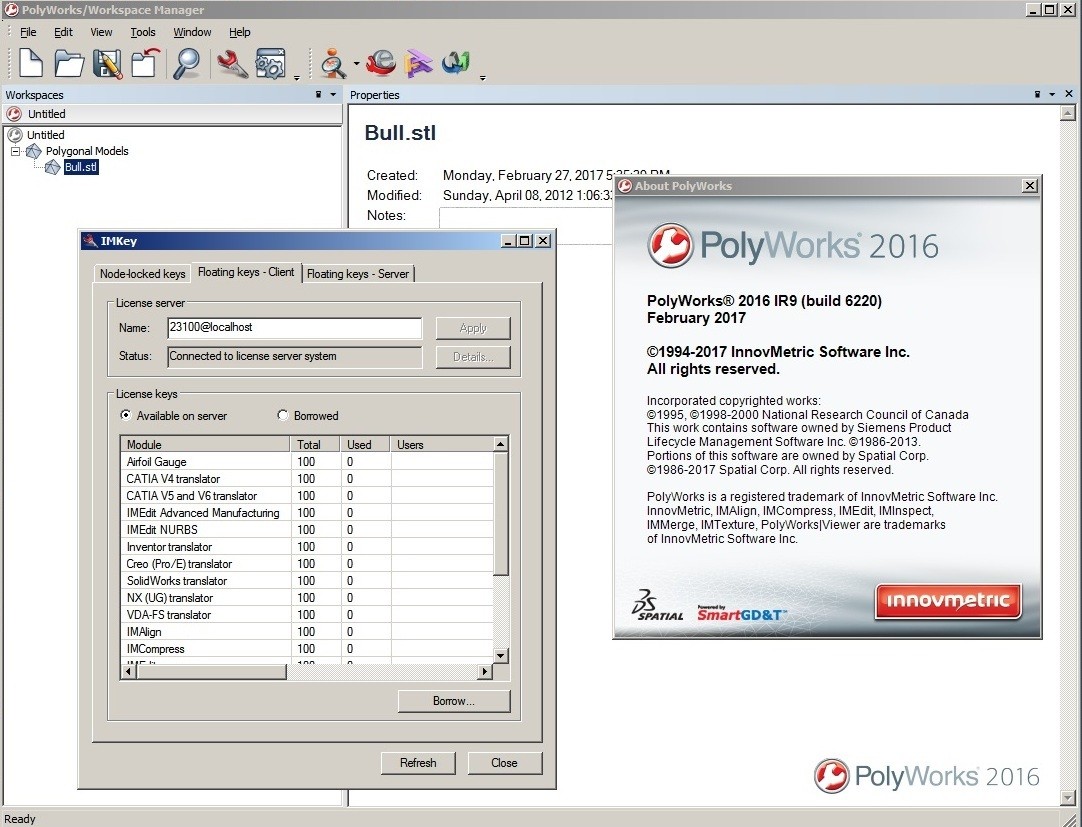Image resolution: width=1082 pixels, height=827 pixels.
Task: Switch to the Node-locked keys tab
Action: pos(142,274)
